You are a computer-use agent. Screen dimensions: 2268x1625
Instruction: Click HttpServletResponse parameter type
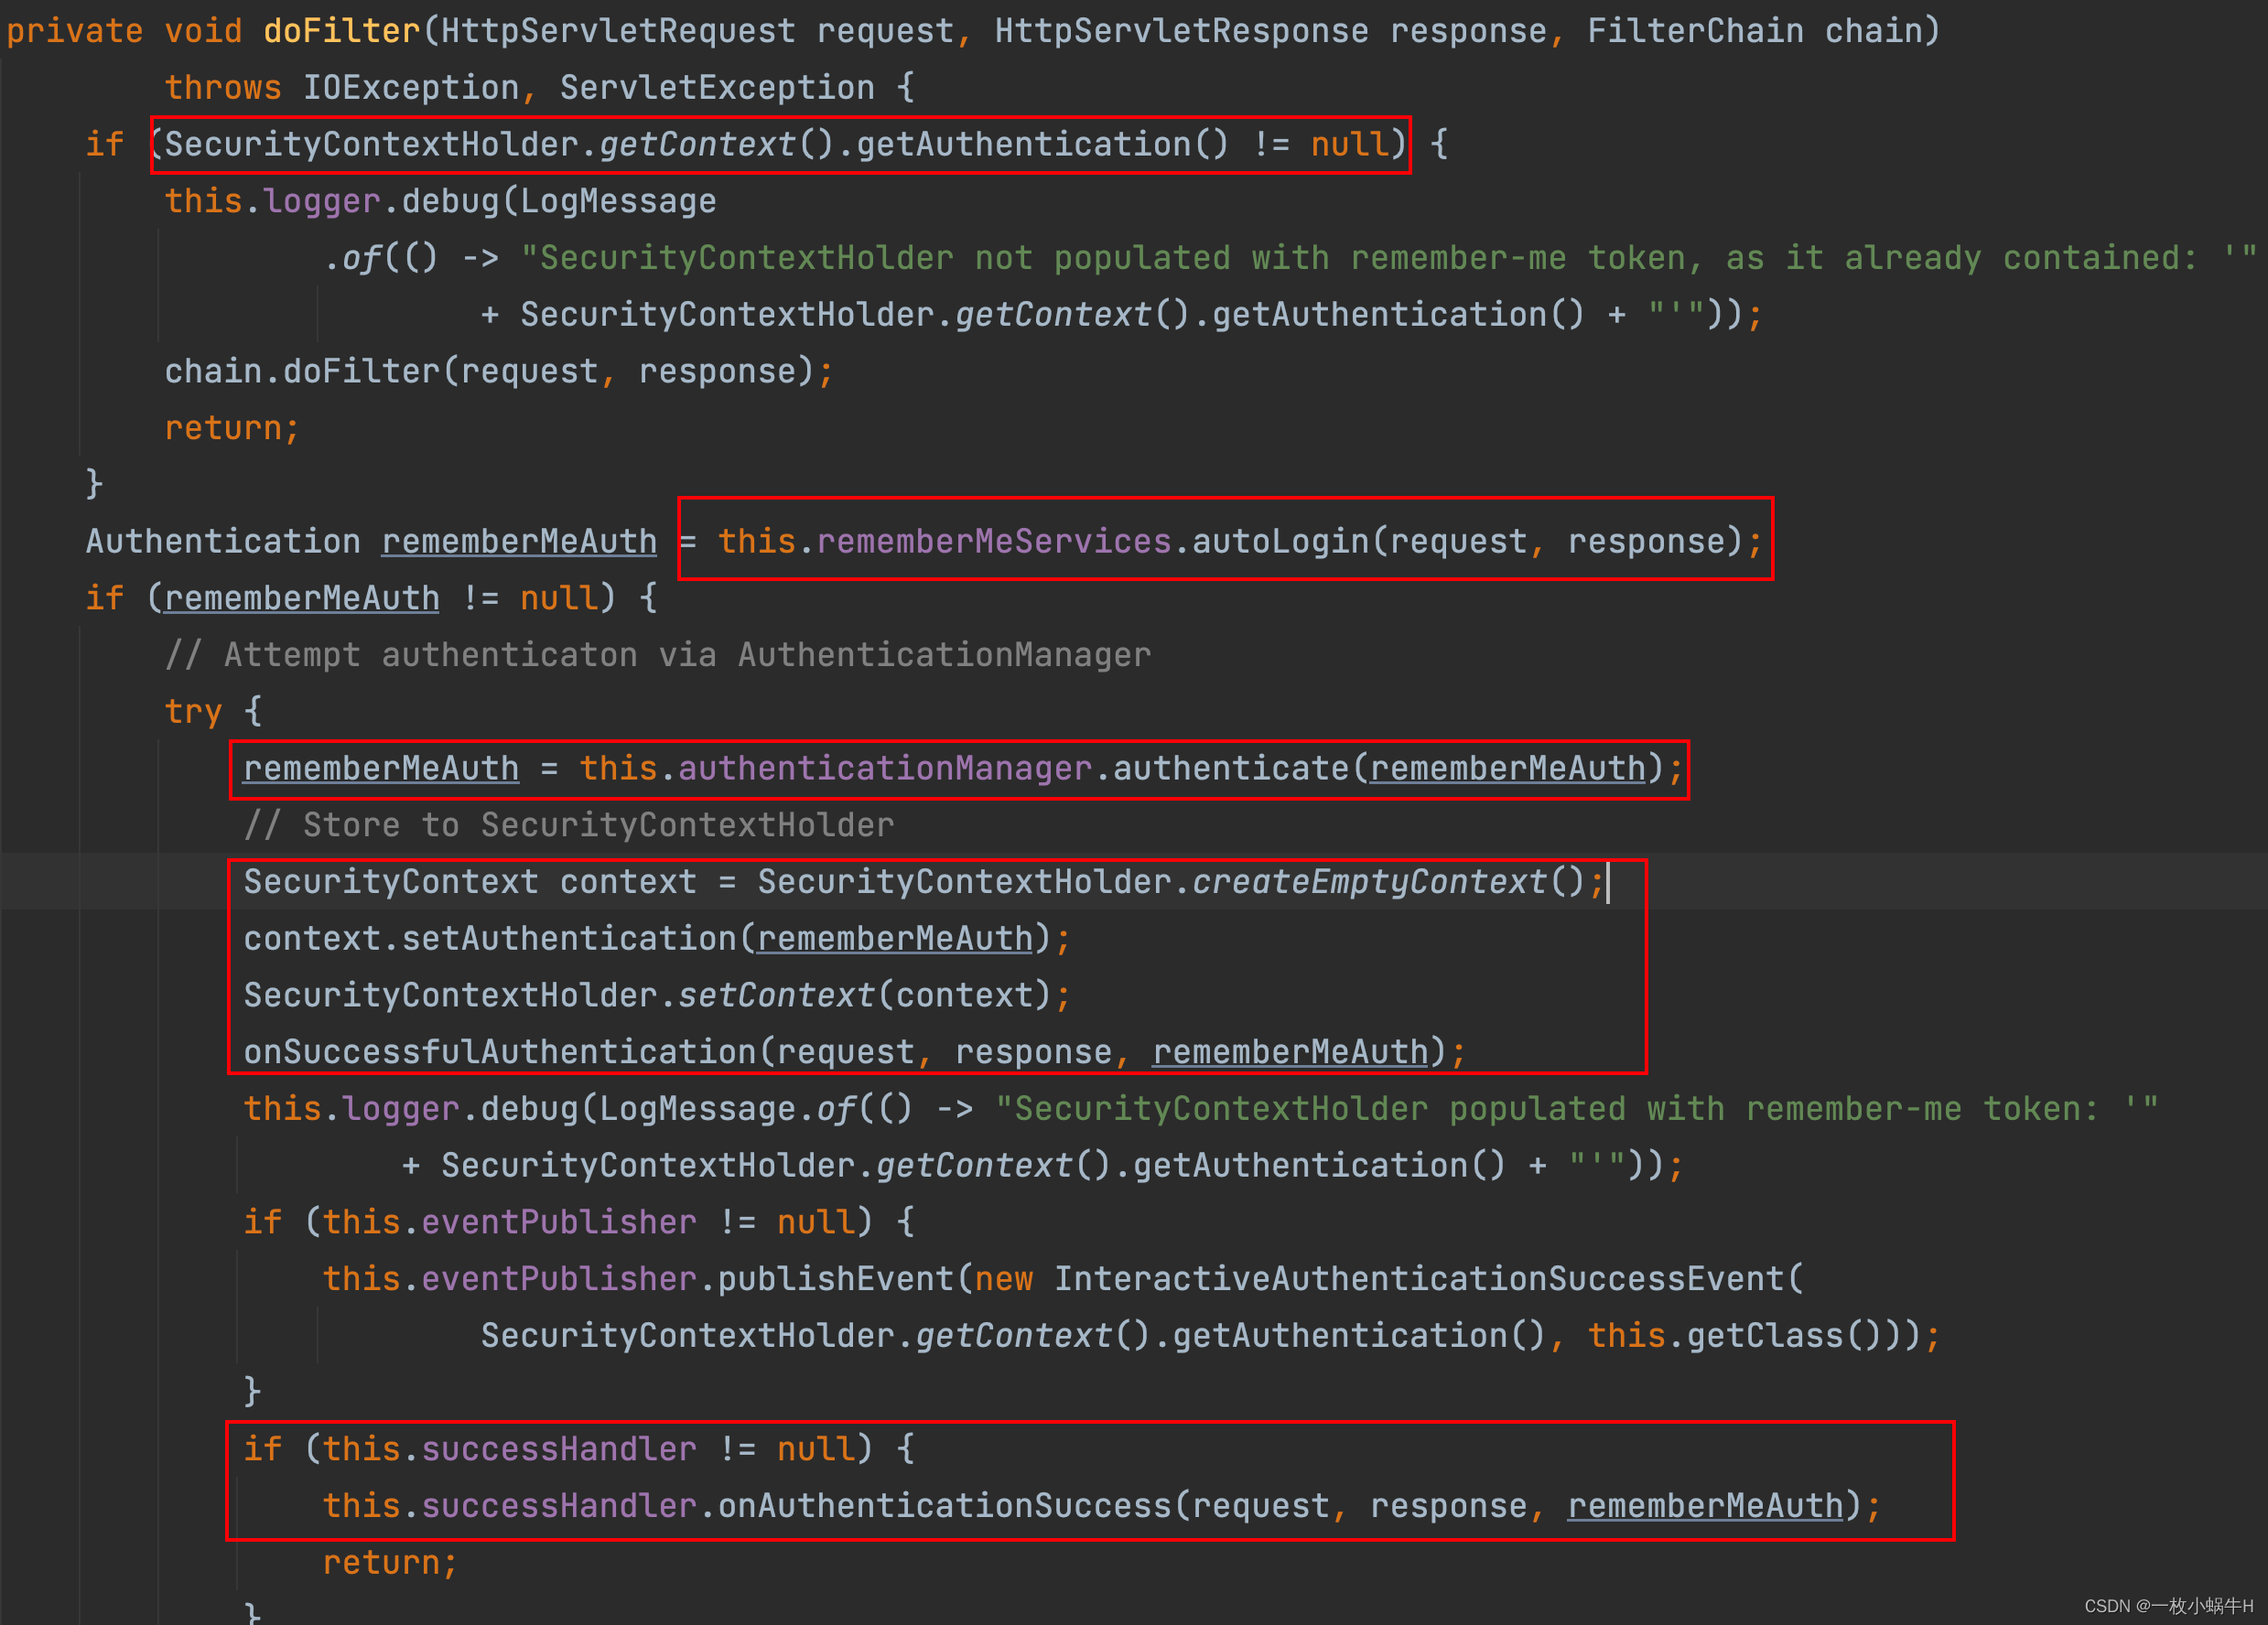(1181, 31)
